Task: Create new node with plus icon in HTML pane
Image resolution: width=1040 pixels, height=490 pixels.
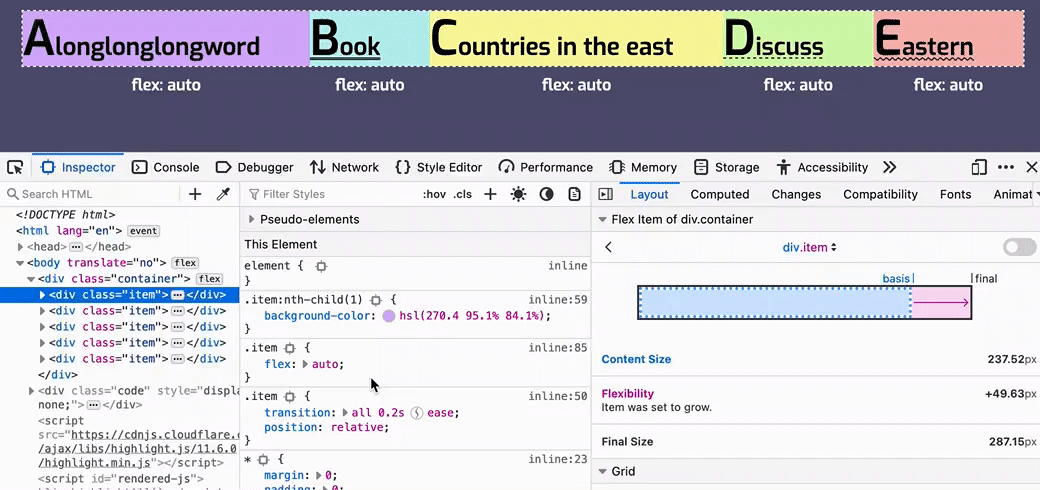Action: [x=195, y=194]
